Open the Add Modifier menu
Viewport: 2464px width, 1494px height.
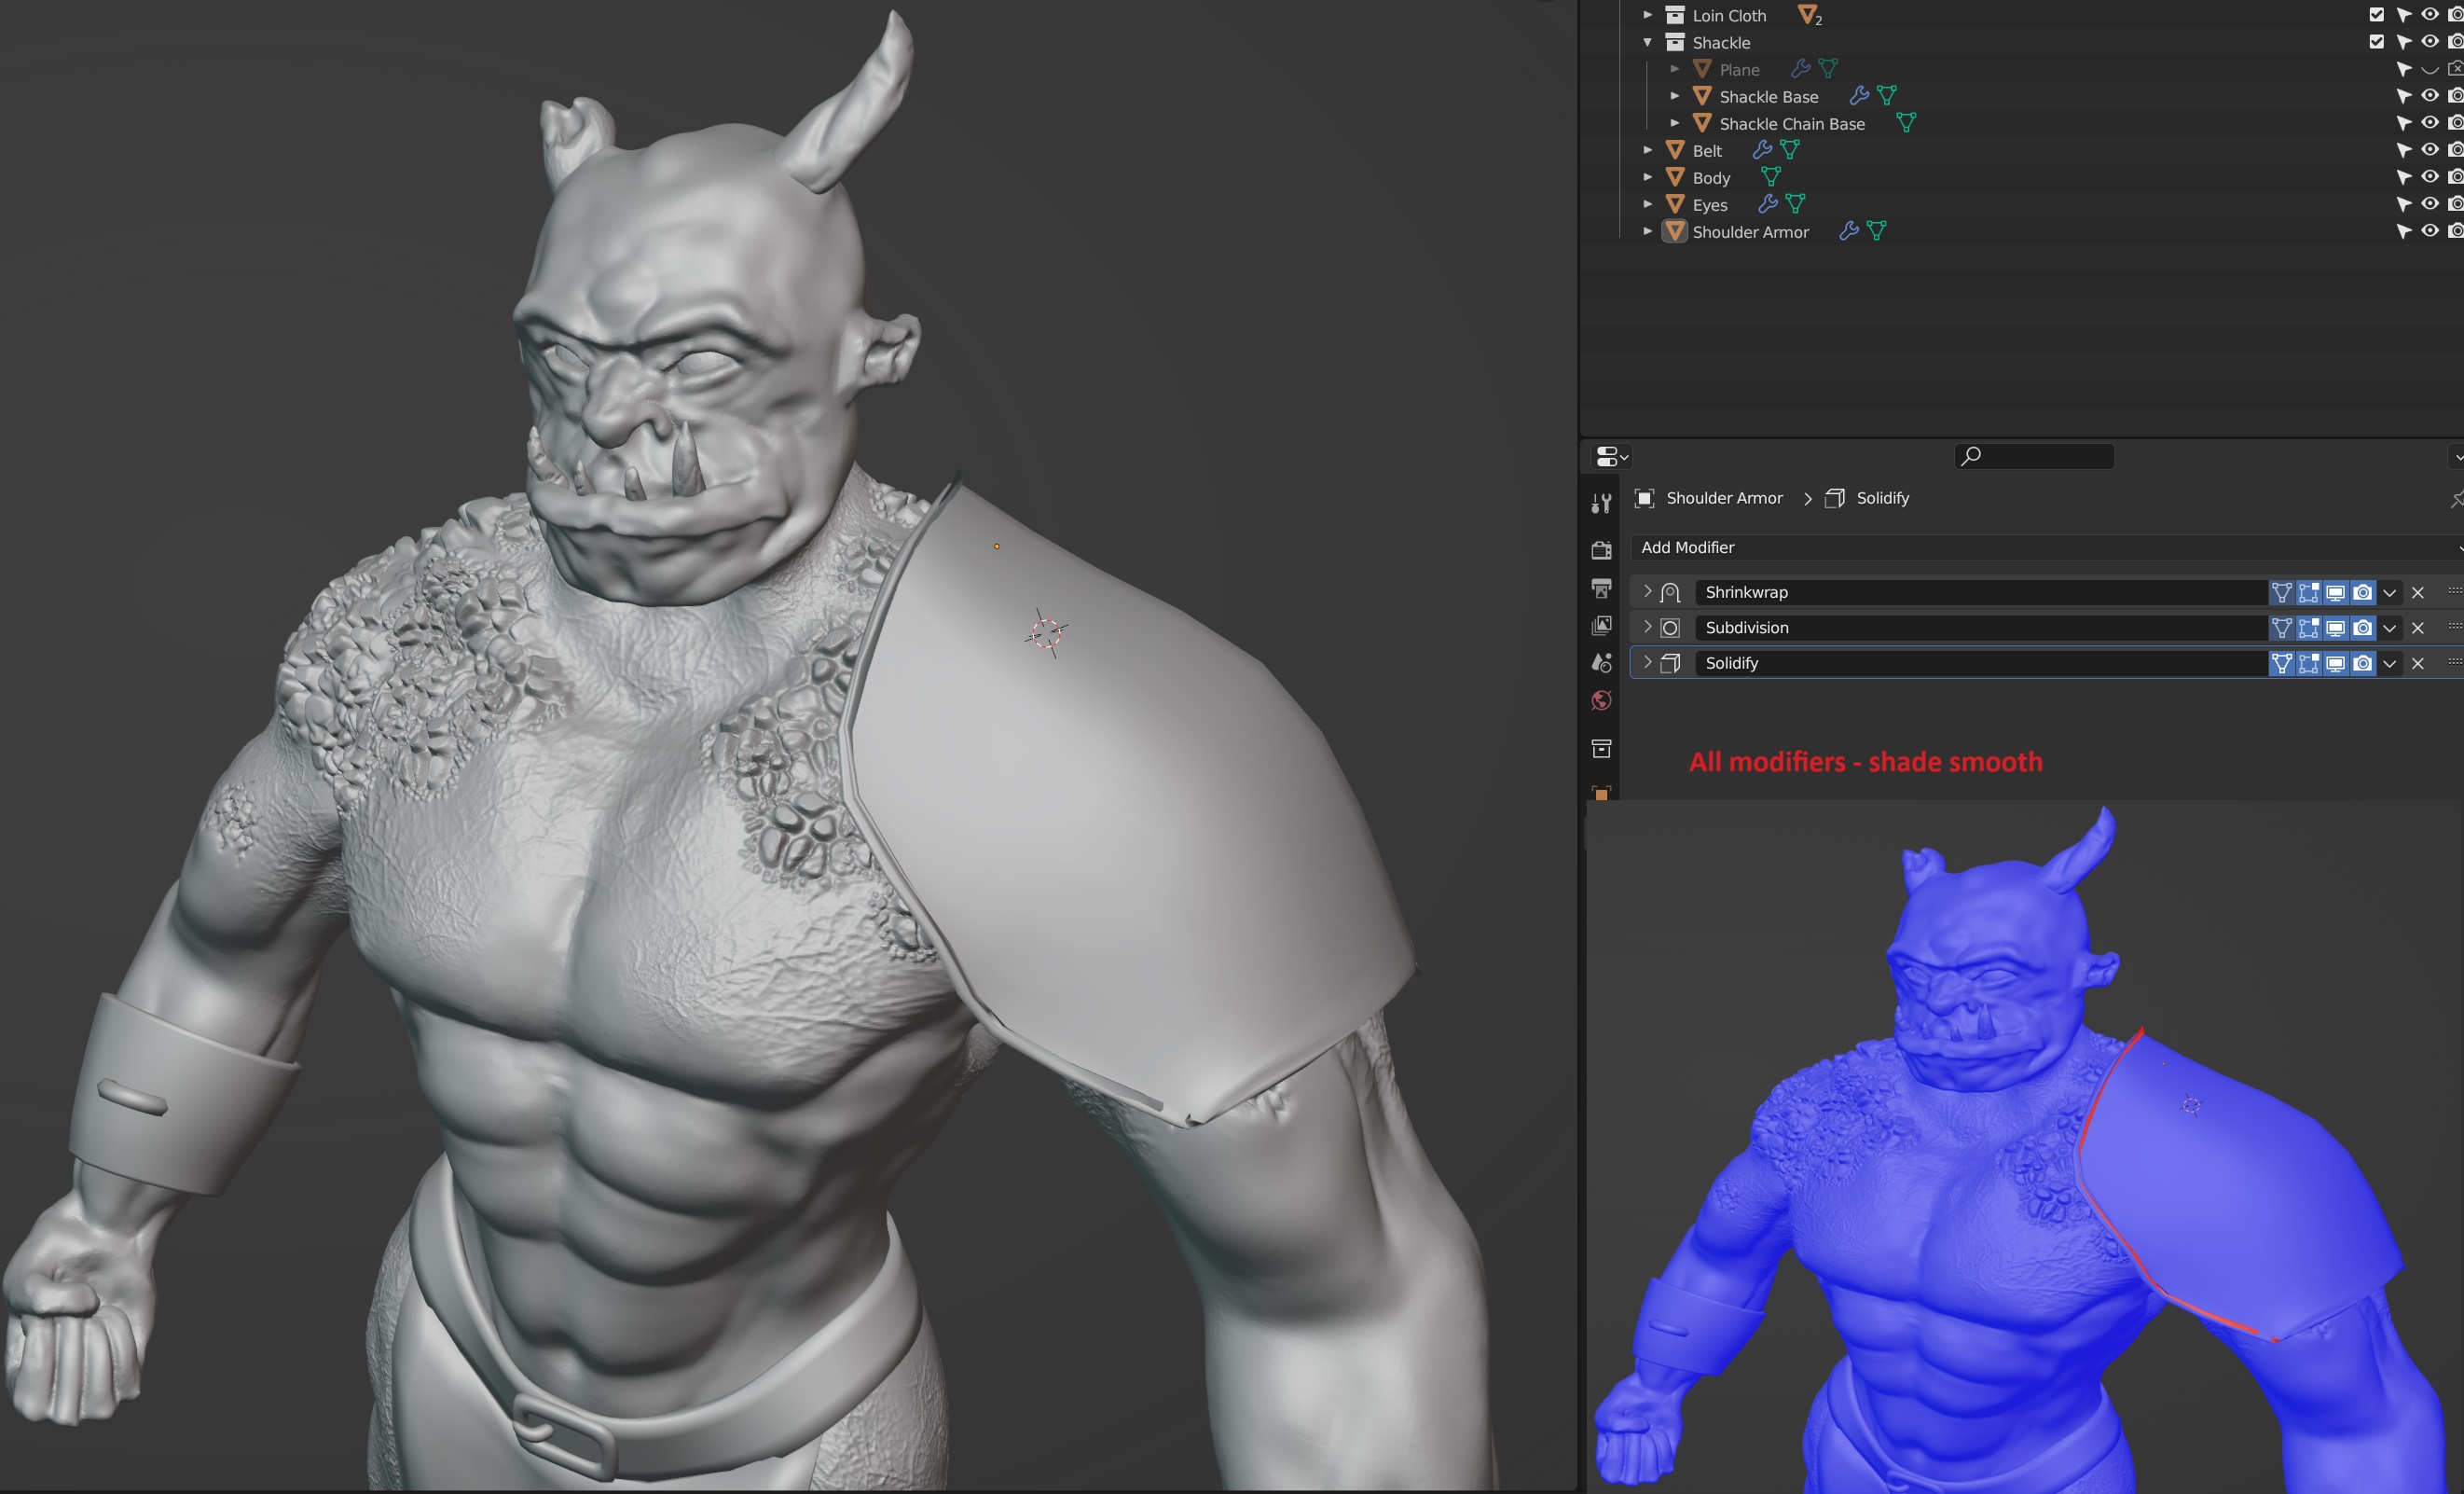click(2048, 547)
